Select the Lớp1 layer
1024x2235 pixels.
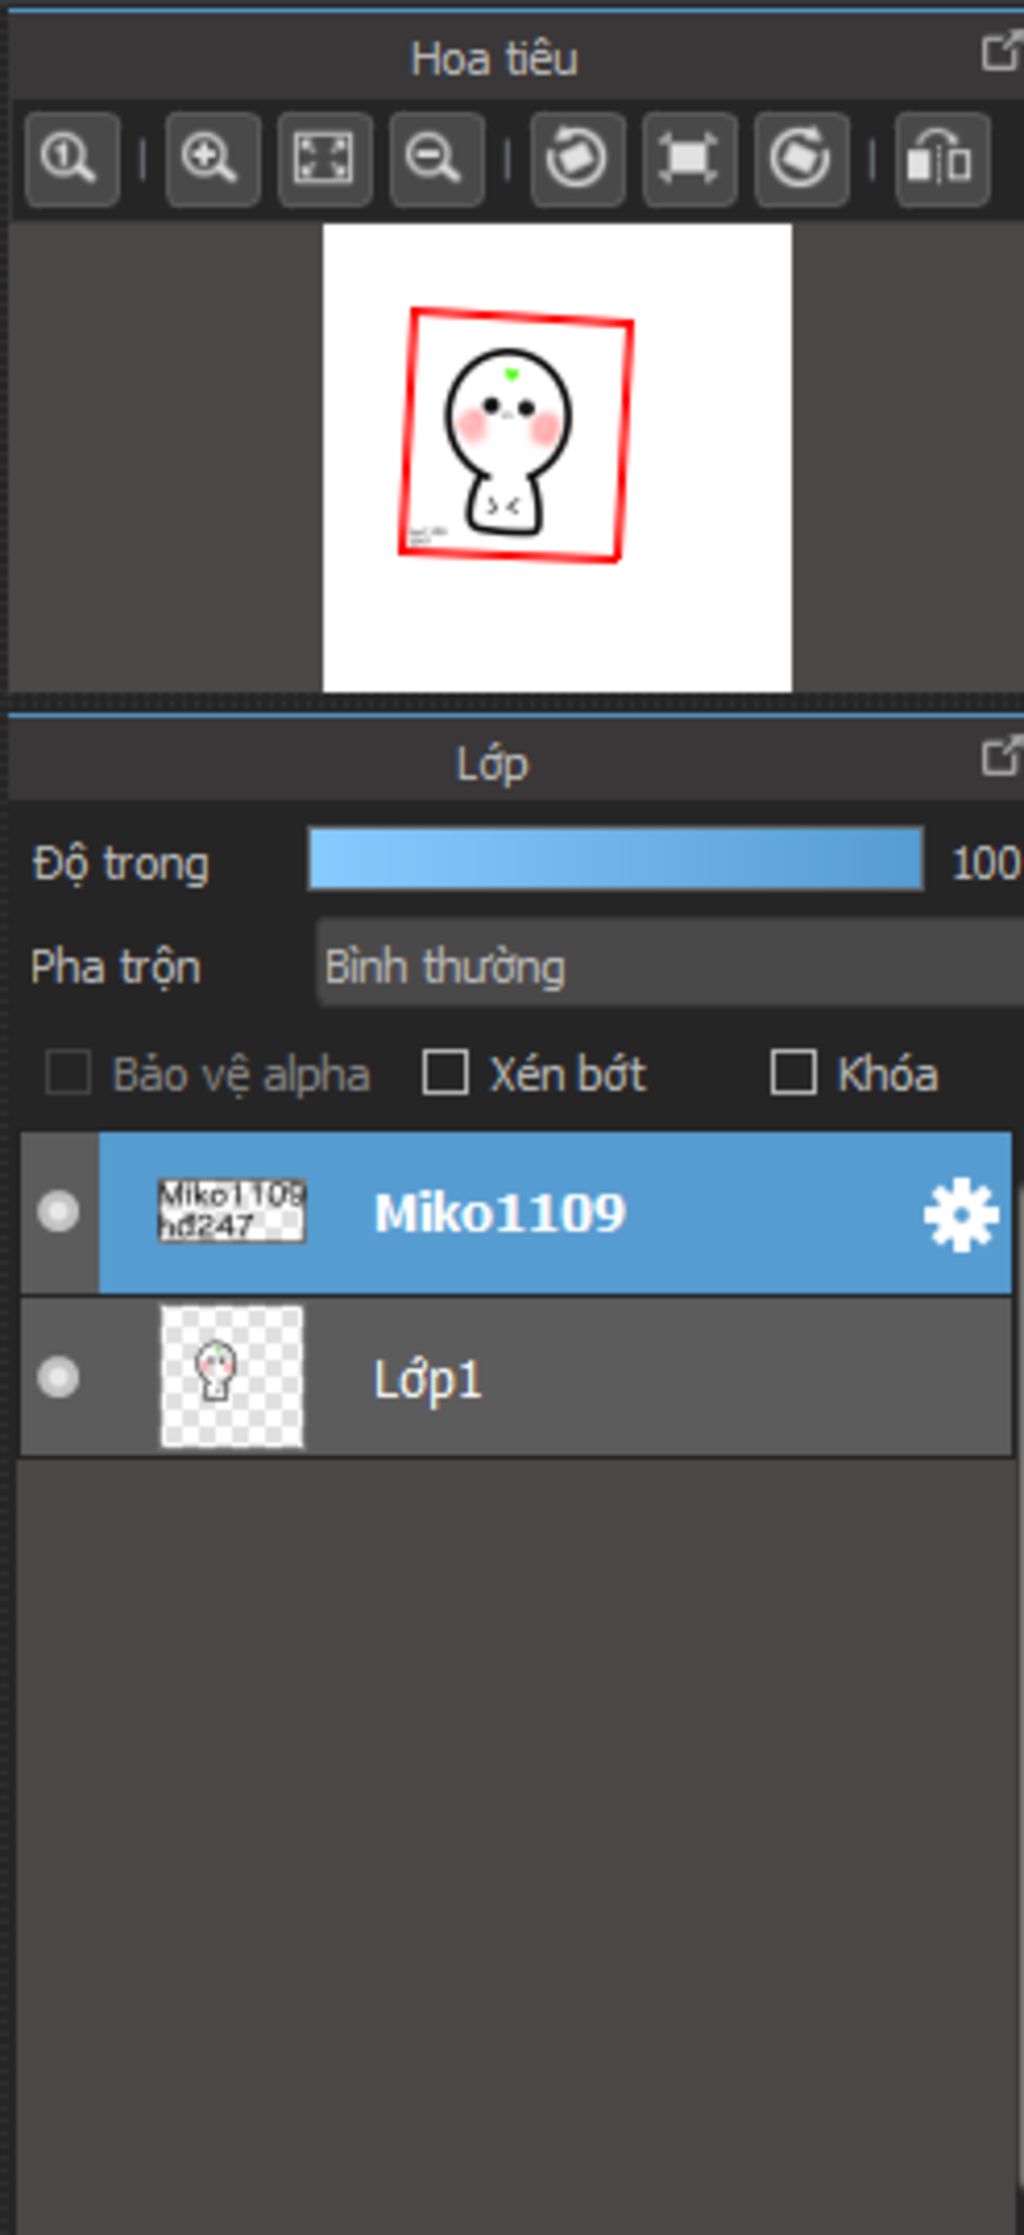tap(516, 1377)
